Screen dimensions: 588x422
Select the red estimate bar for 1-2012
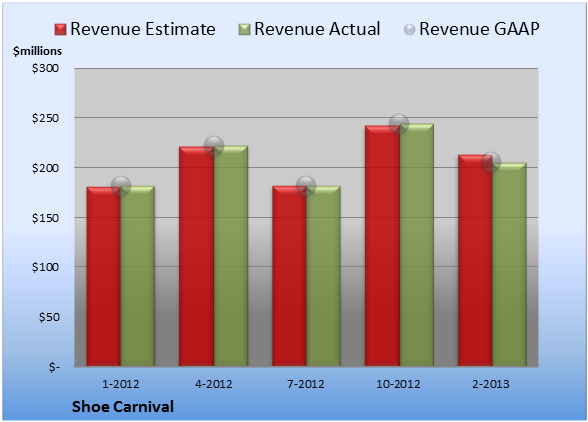[104, 276]
